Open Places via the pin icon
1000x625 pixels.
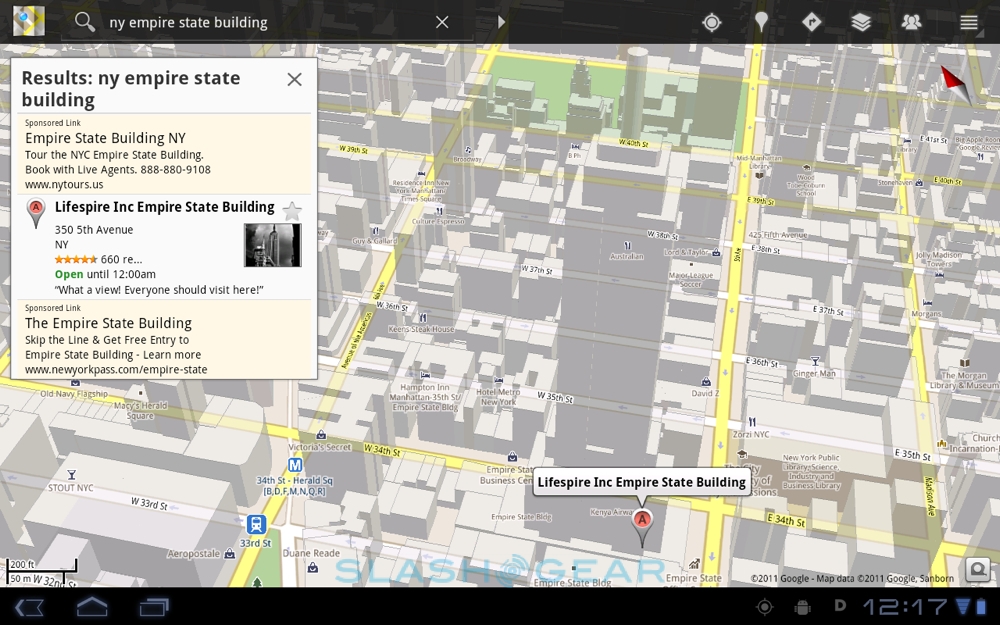[761, 22]
